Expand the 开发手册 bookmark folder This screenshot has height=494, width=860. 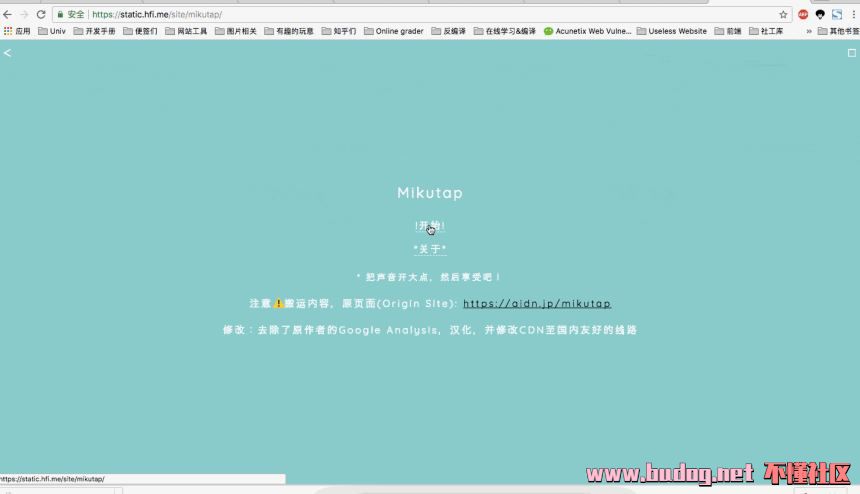point(94,31)
